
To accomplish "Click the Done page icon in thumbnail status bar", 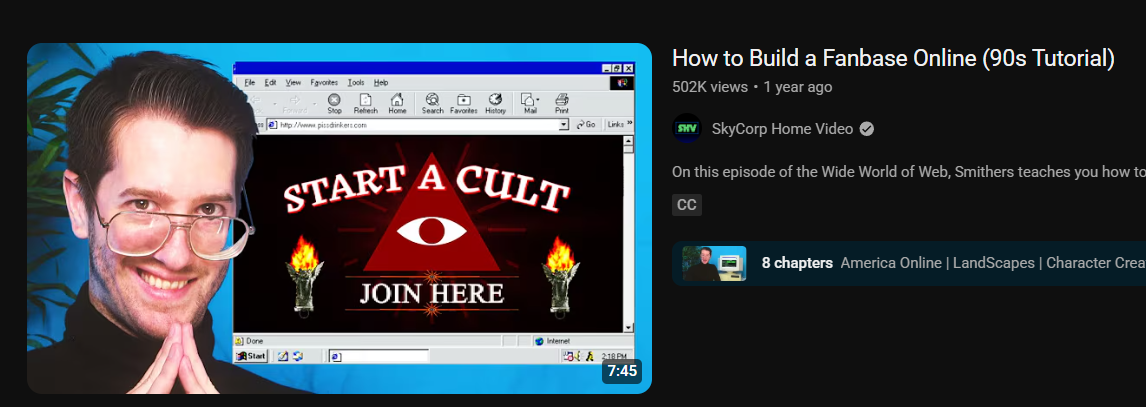I will pos(239,341).
